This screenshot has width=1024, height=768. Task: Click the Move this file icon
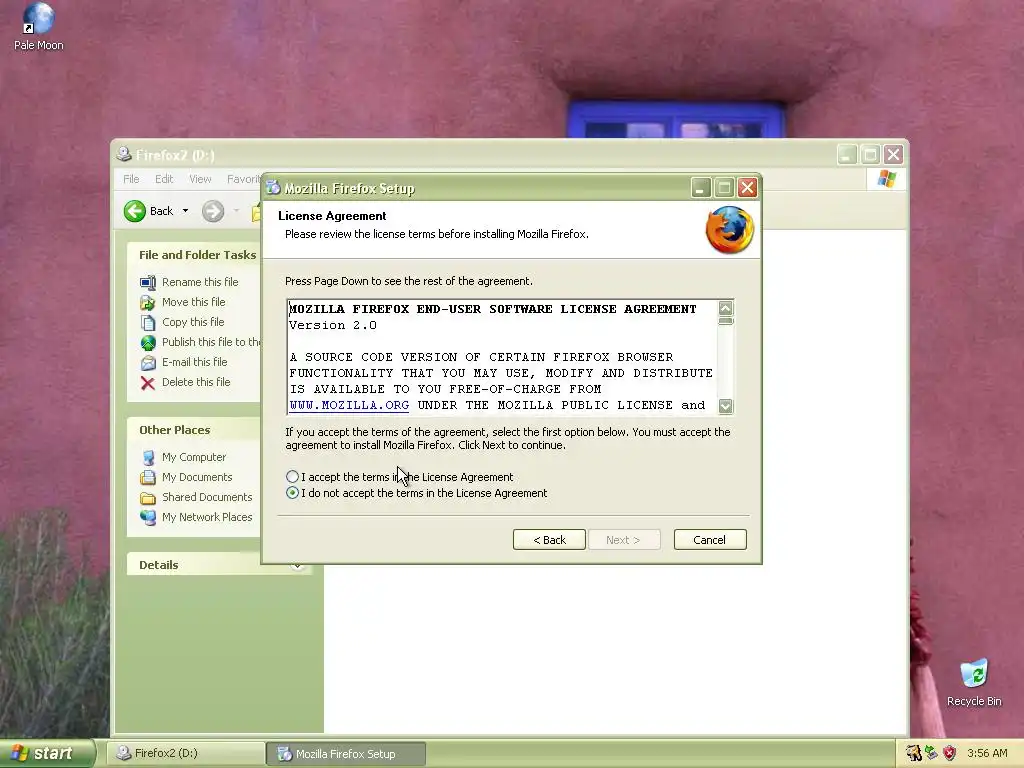(x=148, y=302)
